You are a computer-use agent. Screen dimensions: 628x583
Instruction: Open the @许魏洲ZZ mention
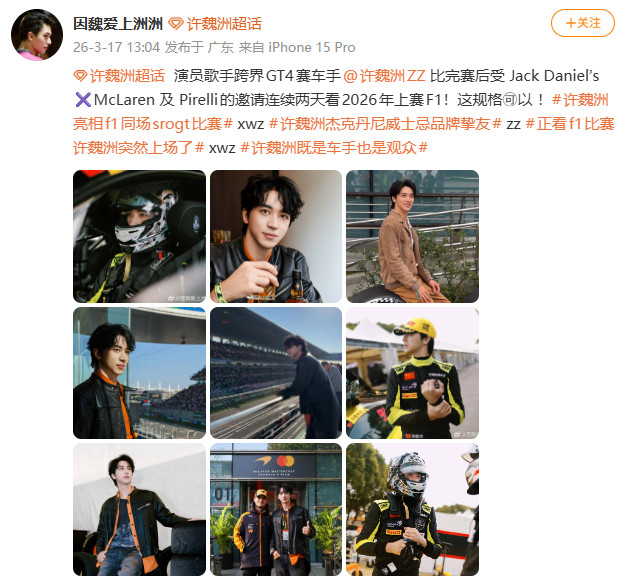[384, 76]
